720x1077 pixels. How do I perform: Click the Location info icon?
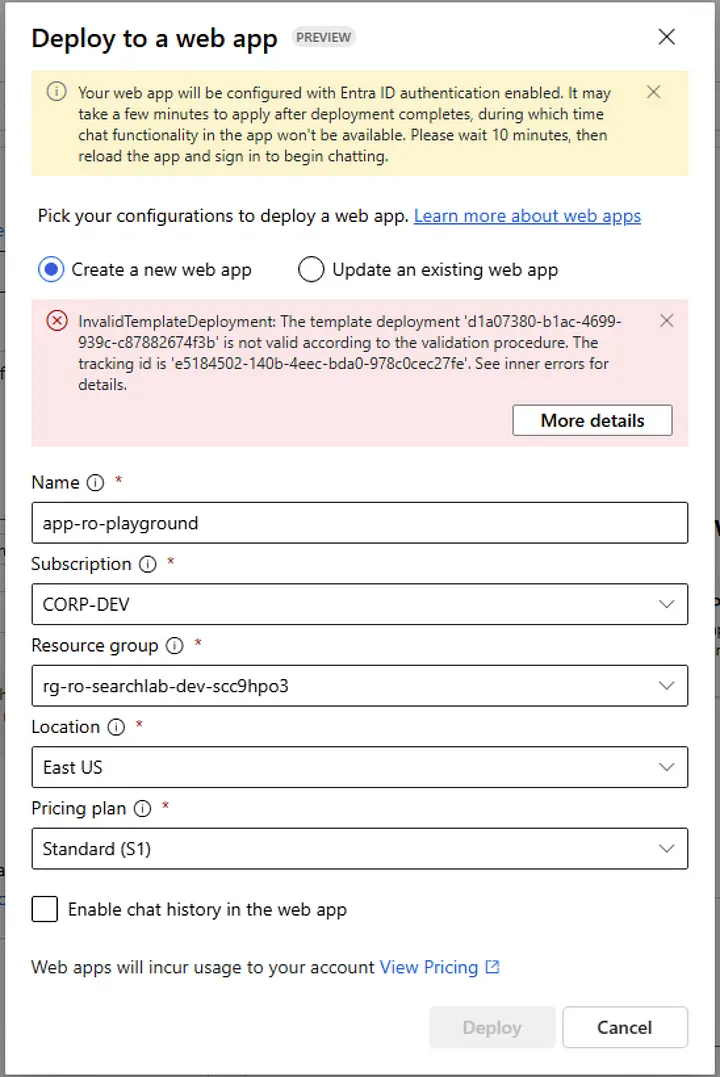pyautogui.click(x=116, y=728)
